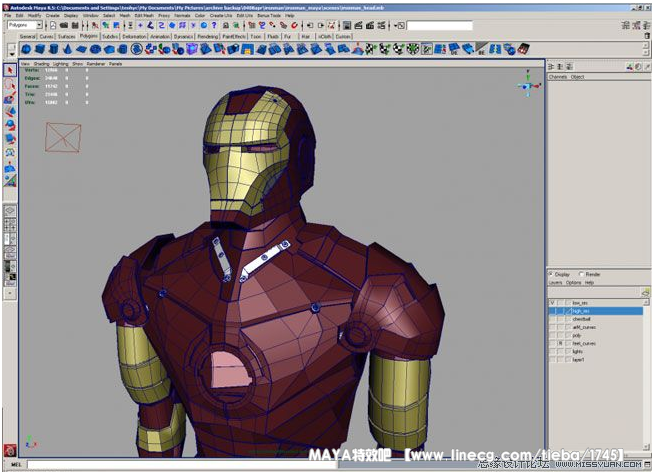Viewport: 658px width, 472px height.
Task: Toggle visibility box of low_res layer
Action: click(x=552, y=302)
